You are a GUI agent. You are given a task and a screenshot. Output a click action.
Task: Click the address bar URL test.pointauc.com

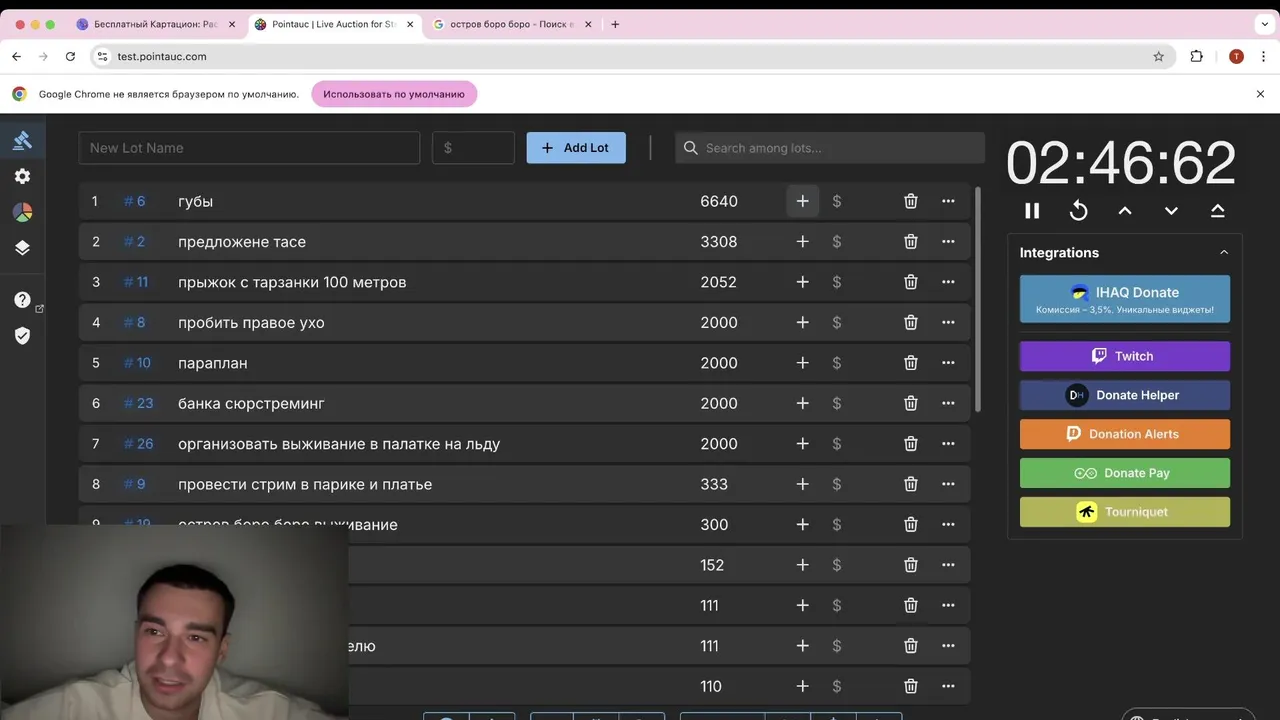(x=162, y=57)
